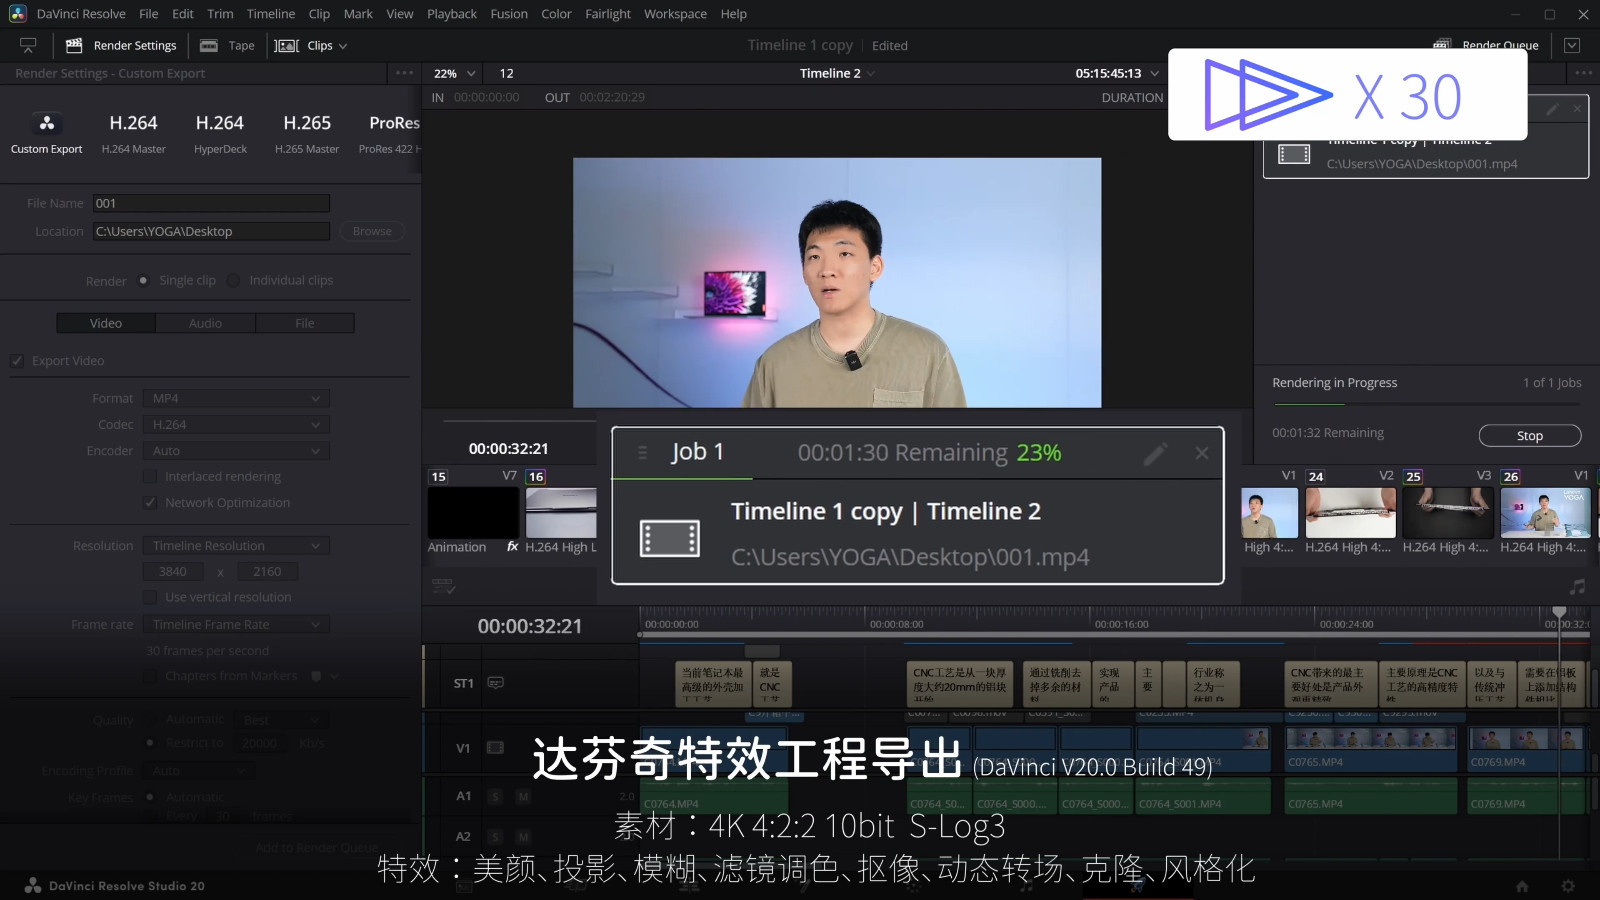1600x900 pixels.
Task: Solo the A1 audio track
Action: click(x=495, y=797)
